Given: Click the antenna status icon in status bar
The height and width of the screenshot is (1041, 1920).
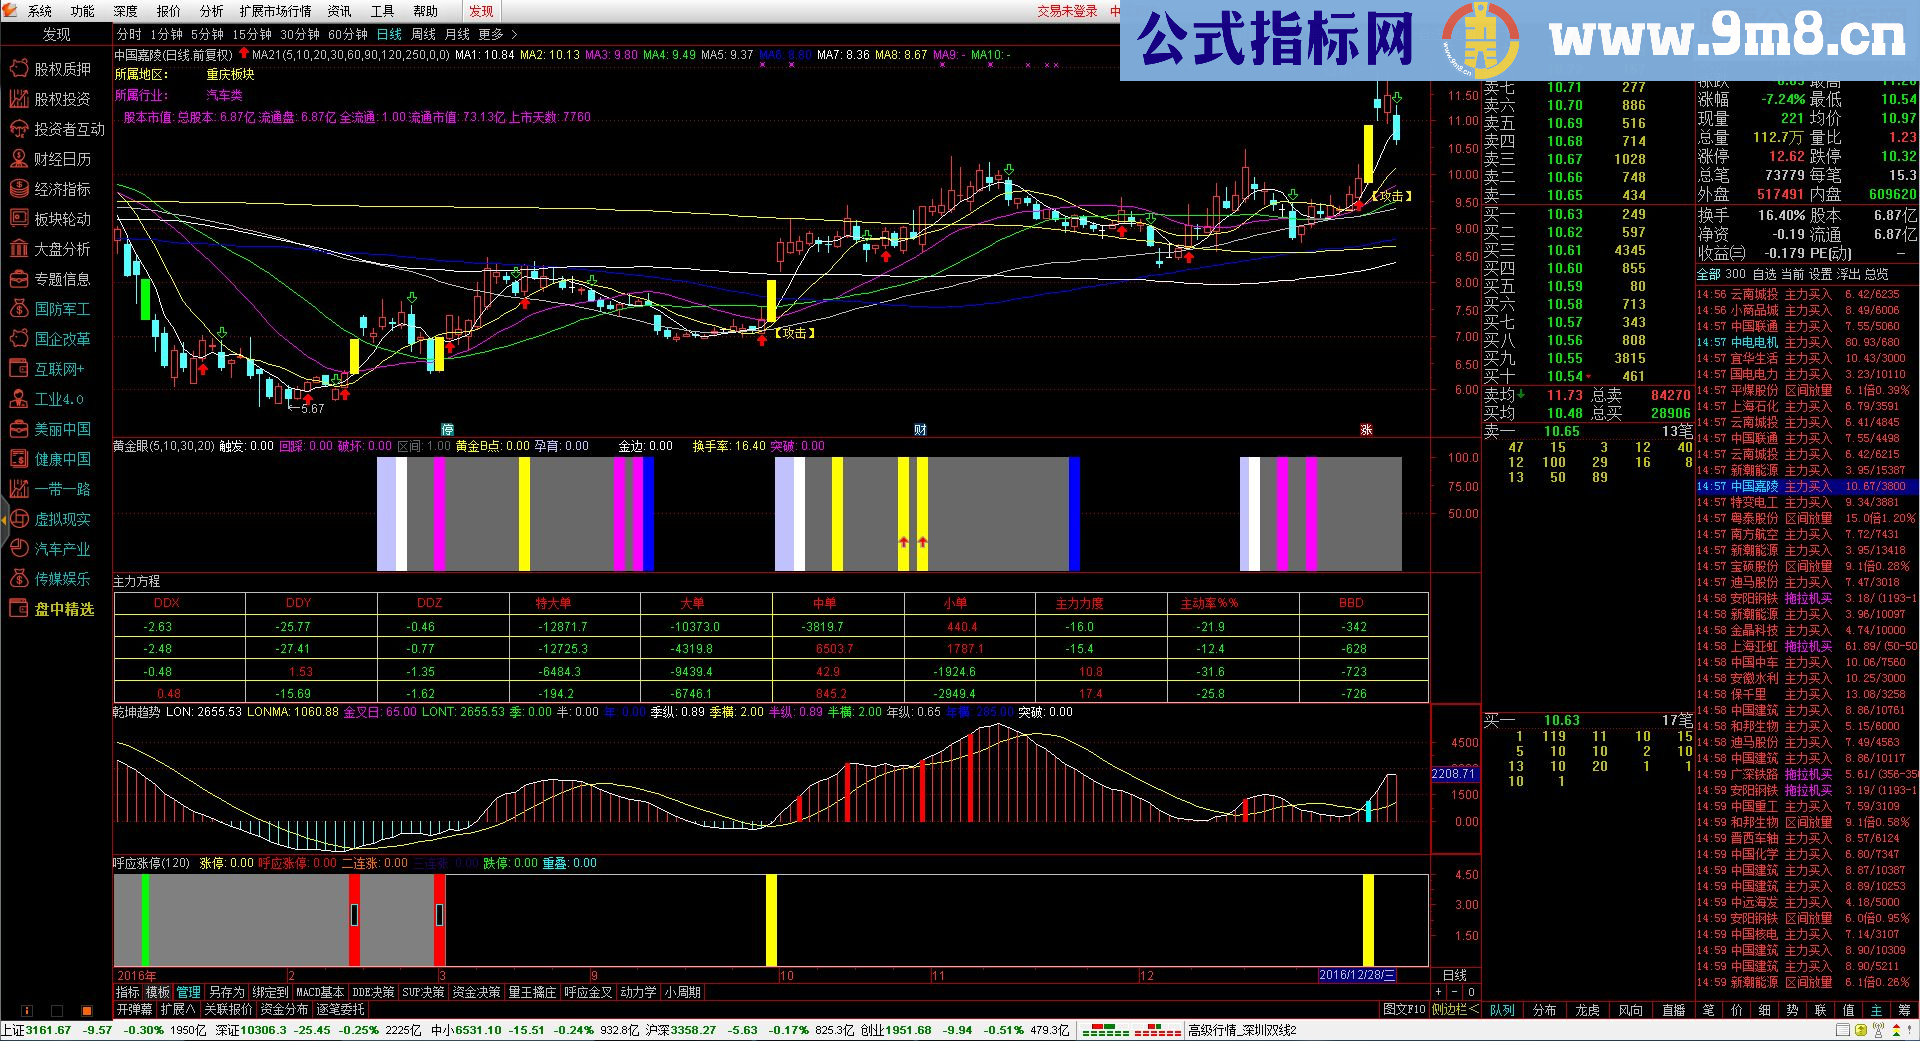Looking at the screenshot, I should point(1877,1030).
